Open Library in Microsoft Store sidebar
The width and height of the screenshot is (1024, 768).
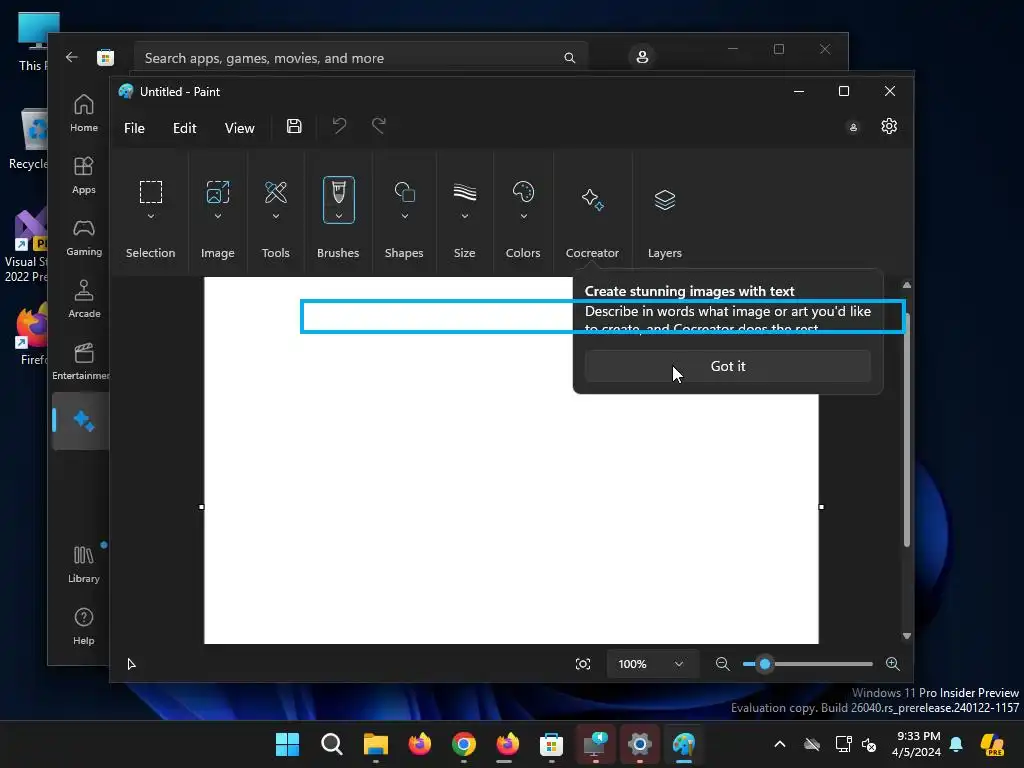(84, 564)
